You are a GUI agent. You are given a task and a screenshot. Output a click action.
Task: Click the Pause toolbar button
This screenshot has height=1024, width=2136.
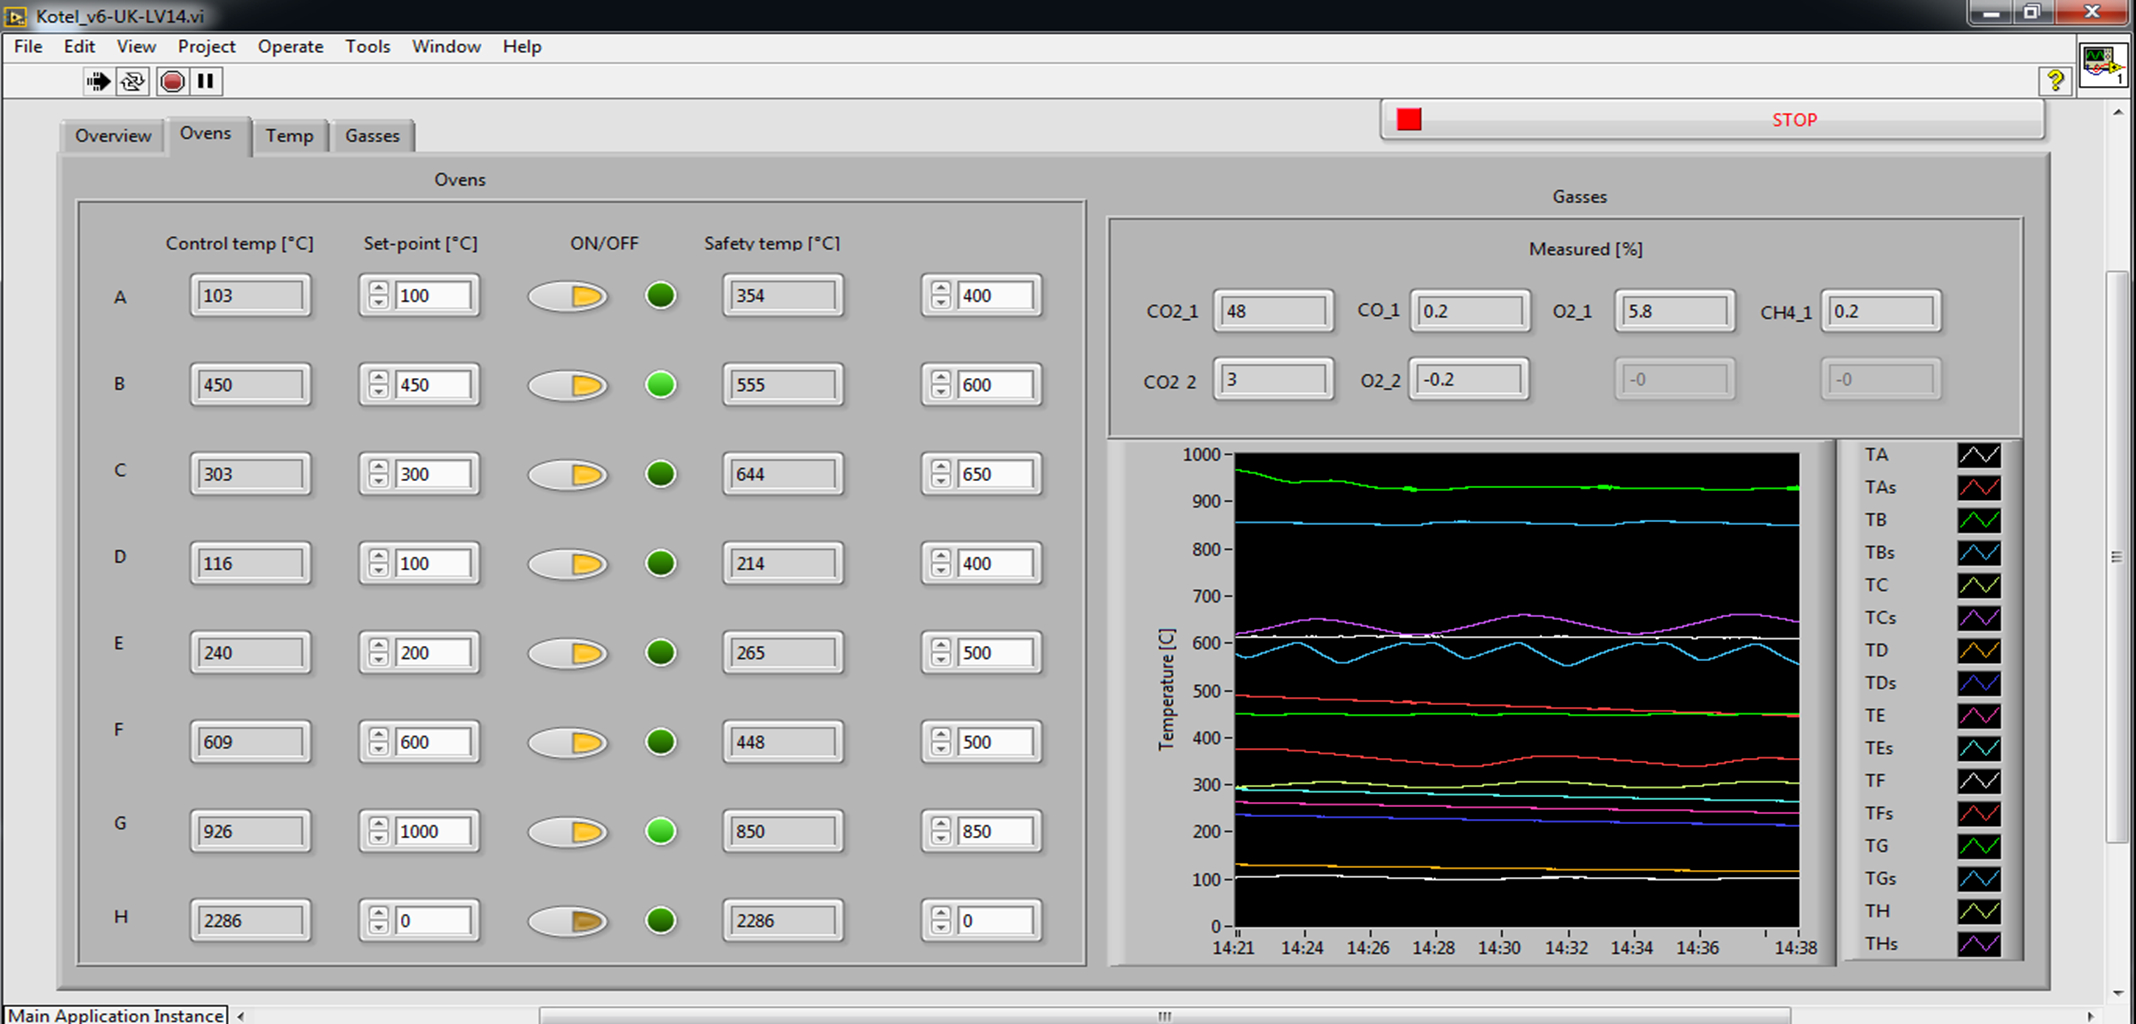pos(206,82)
